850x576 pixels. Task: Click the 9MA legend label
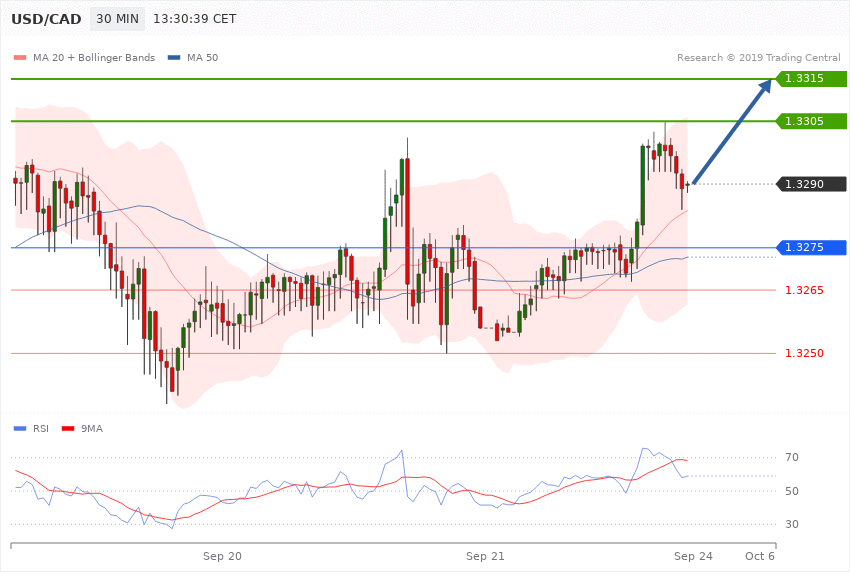click(x=92, y=429)
